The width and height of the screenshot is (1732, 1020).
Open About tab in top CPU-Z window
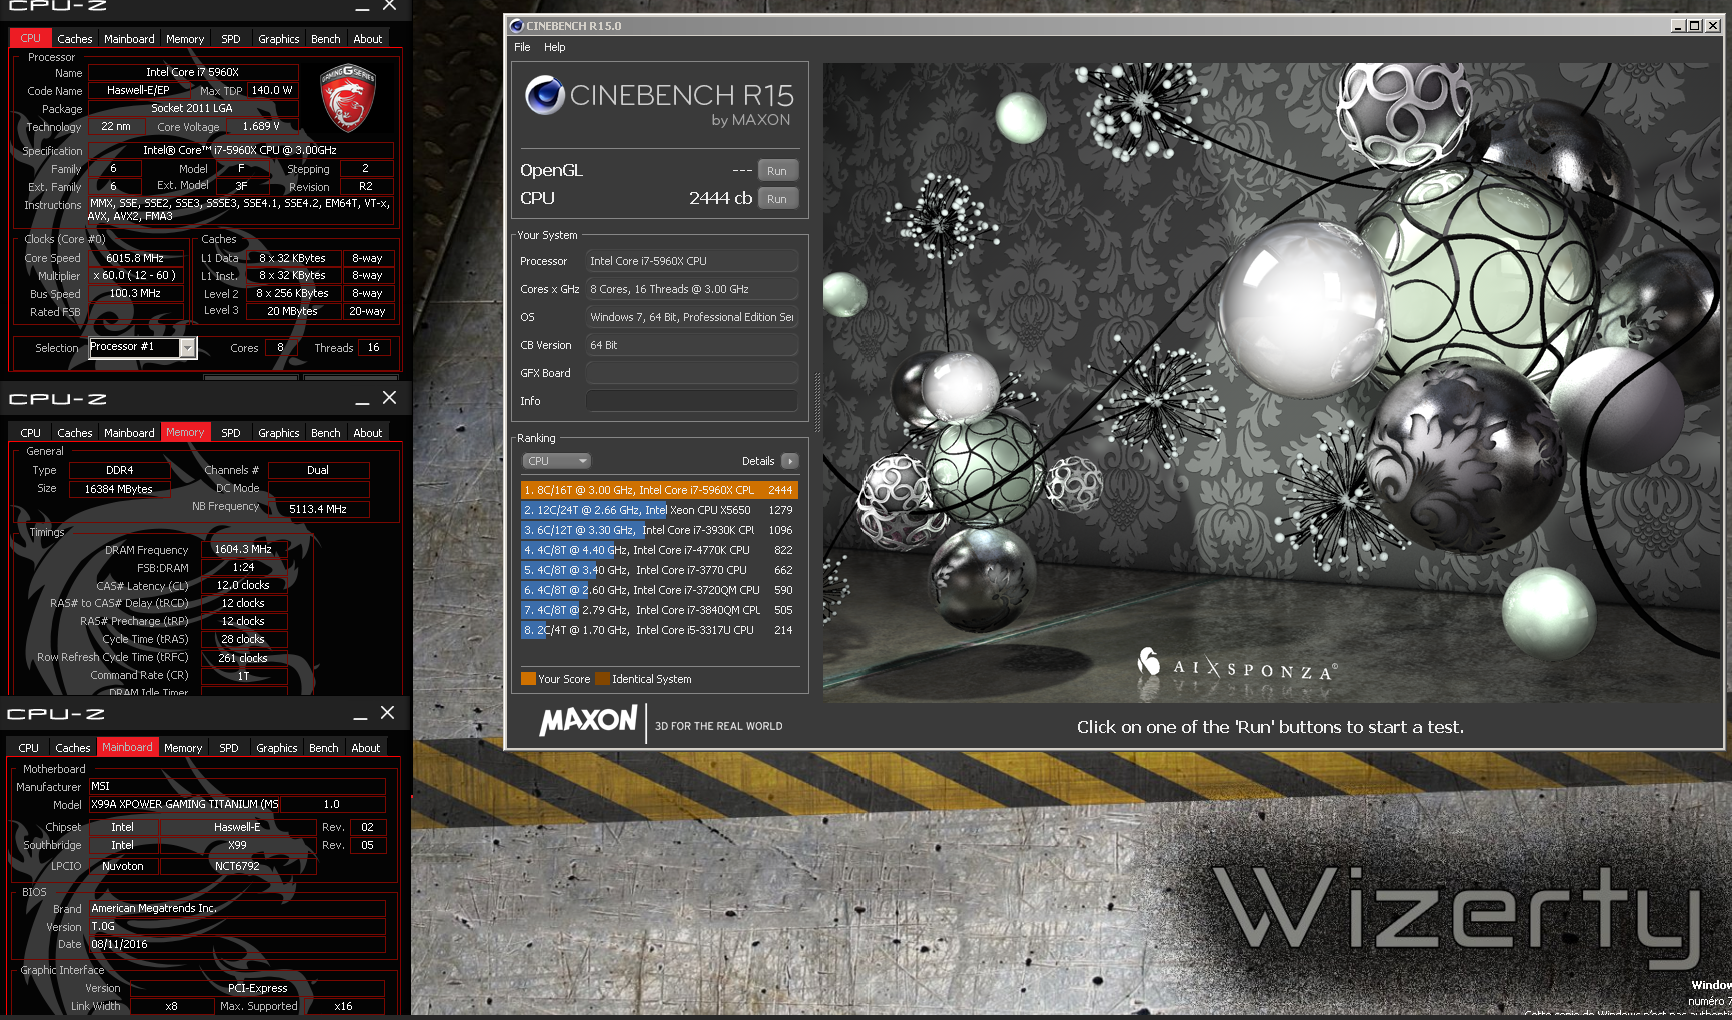[x=367, y=39]
